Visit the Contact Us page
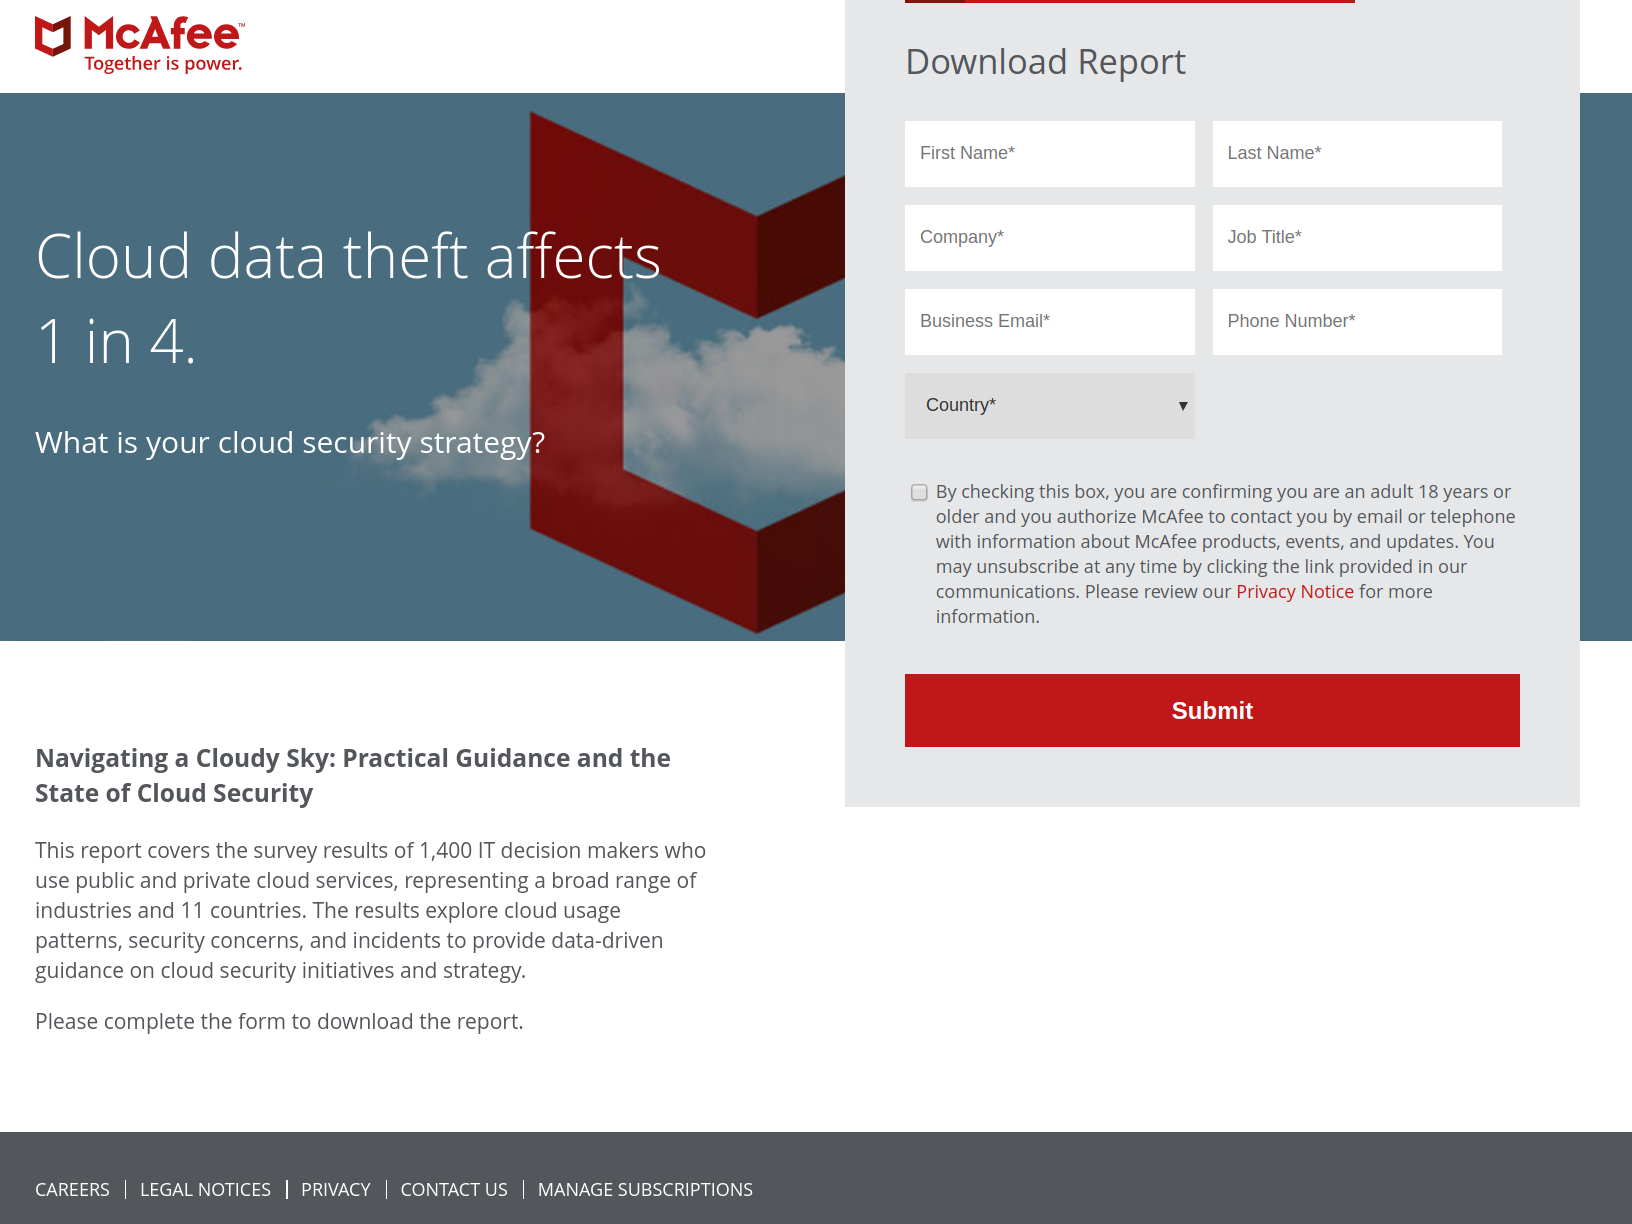 pos(454,1190)
